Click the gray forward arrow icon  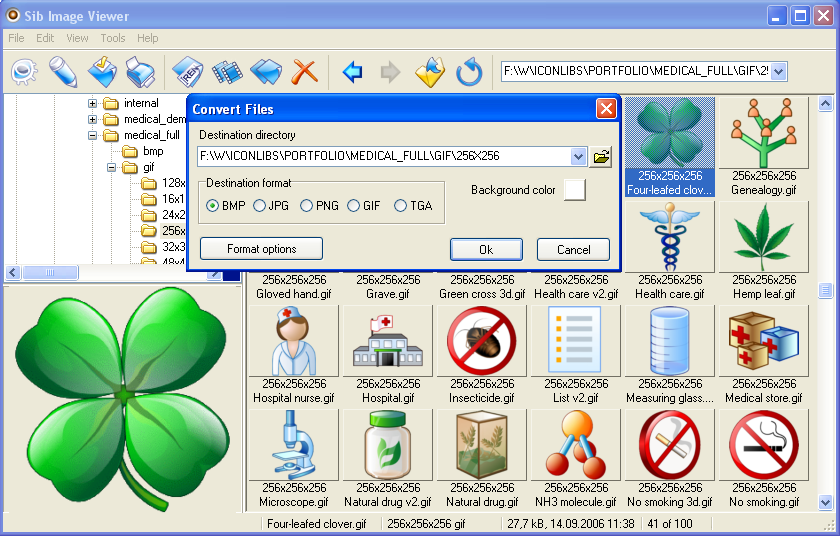click(391, 71)
